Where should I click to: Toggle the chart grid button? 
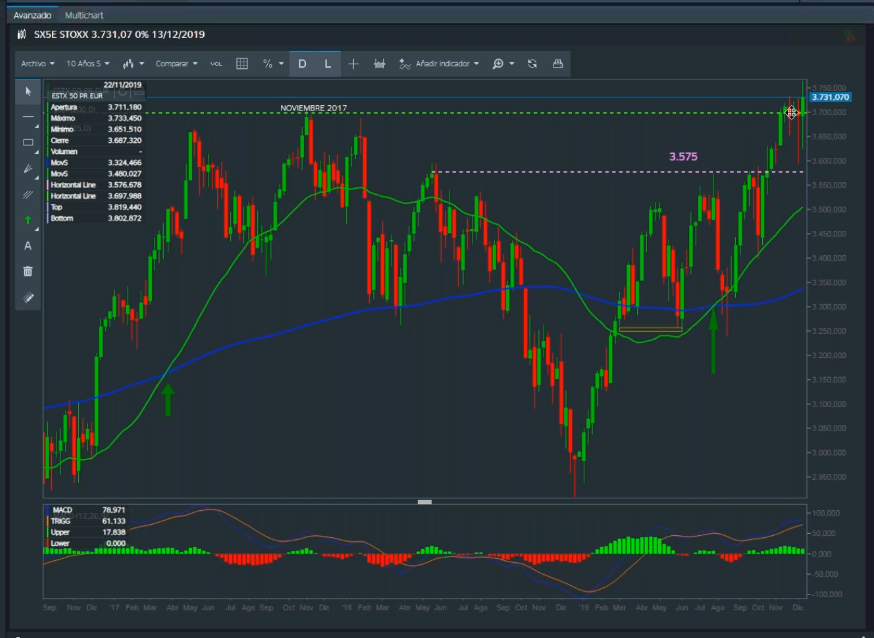(241, 63)
